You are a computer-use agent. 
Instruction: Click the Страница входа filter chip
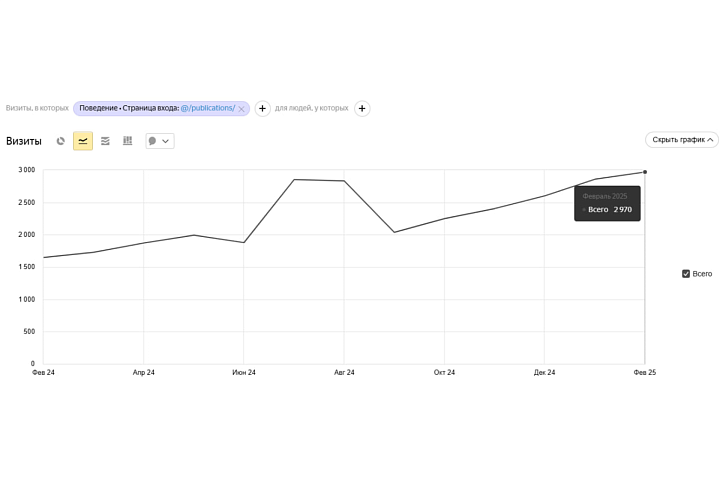(161, 108)
